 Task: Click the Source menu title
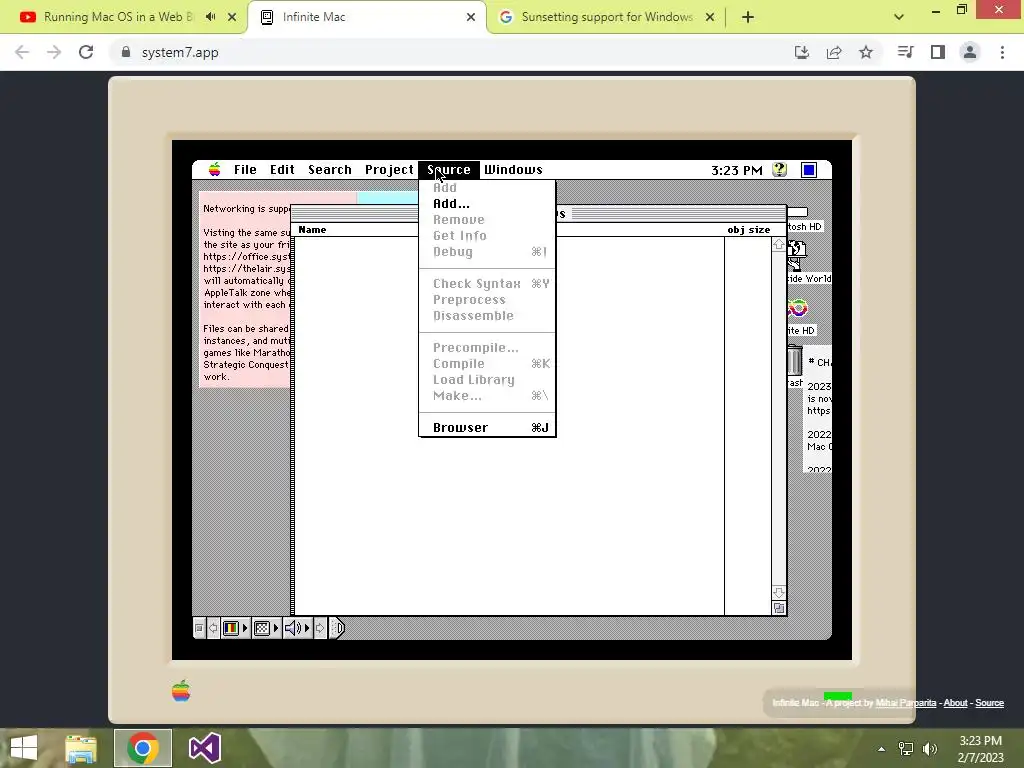tap(449, 170)
